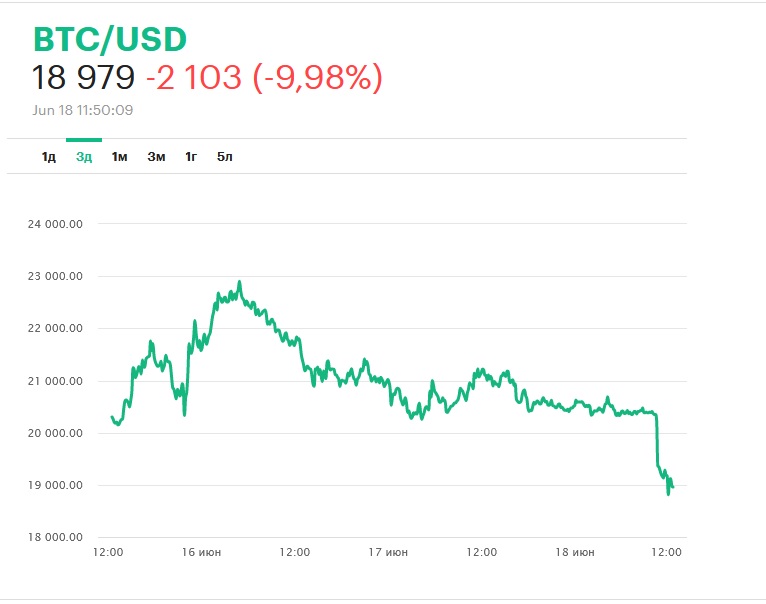Switch to the 1д time range tab
The image size is (766, 604).
pos(48,157)
